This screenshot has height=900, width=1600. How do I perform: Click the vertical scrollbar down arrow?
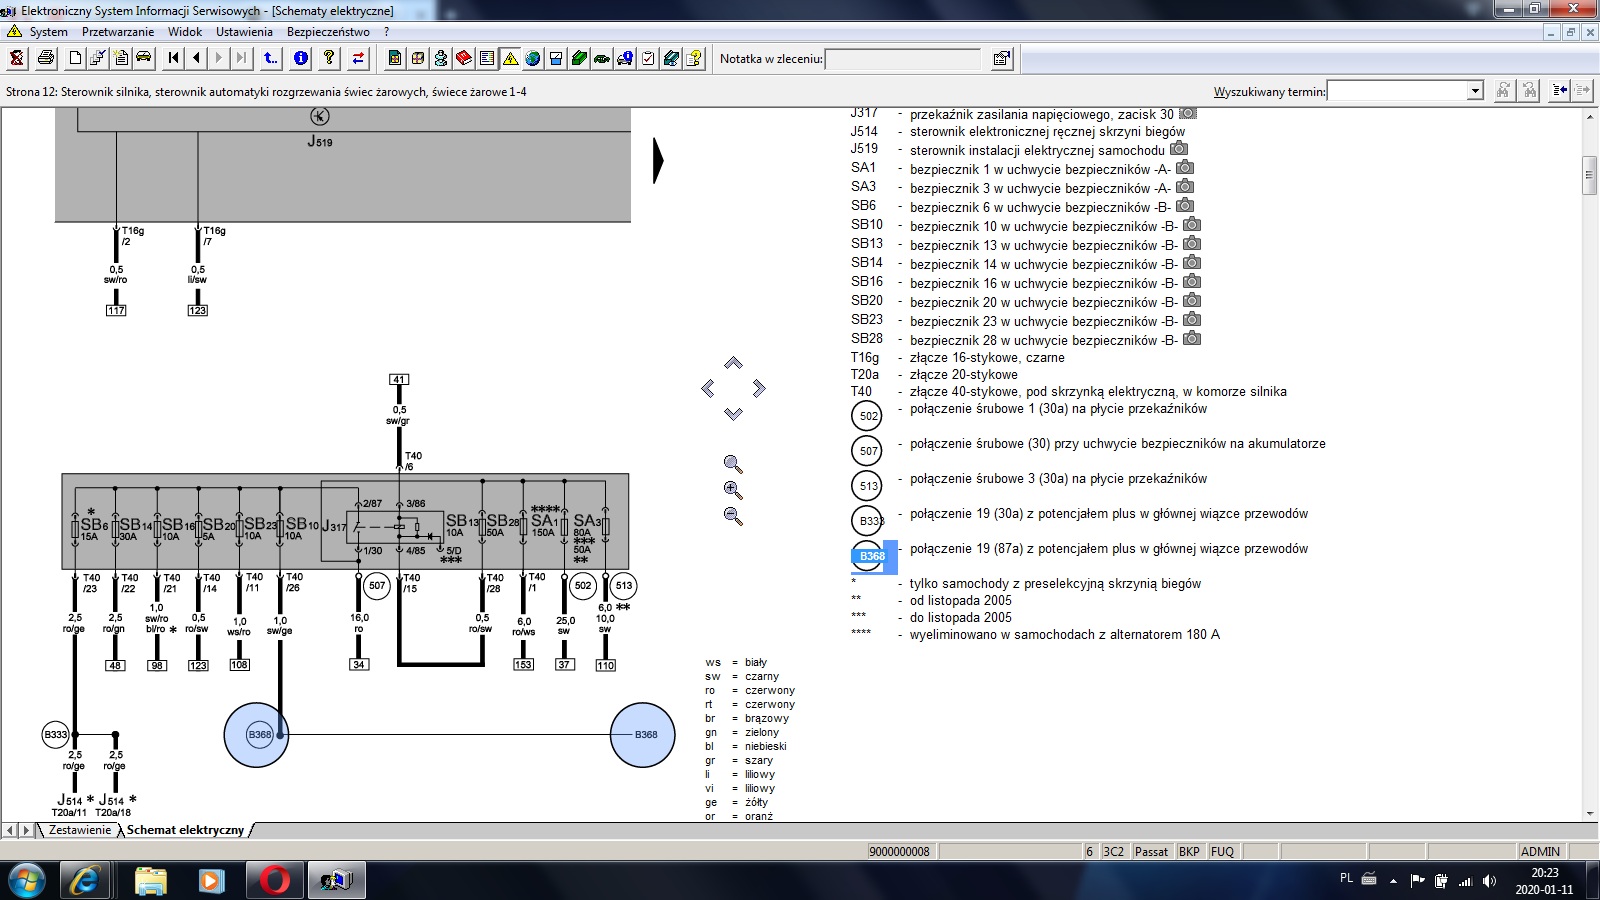[x=1590, y=814]
